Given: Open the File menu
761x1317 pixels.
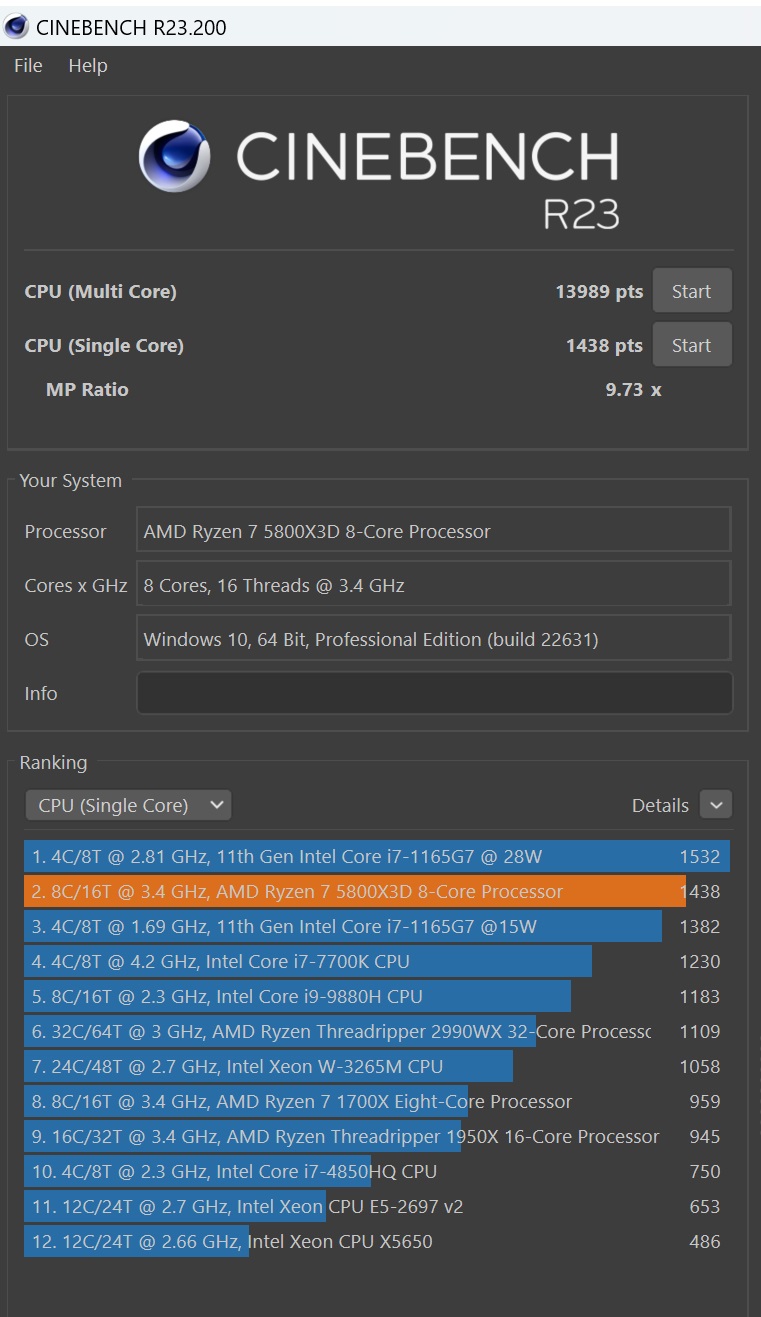Looking at the screenshot, I should click(x=28, y=66).
